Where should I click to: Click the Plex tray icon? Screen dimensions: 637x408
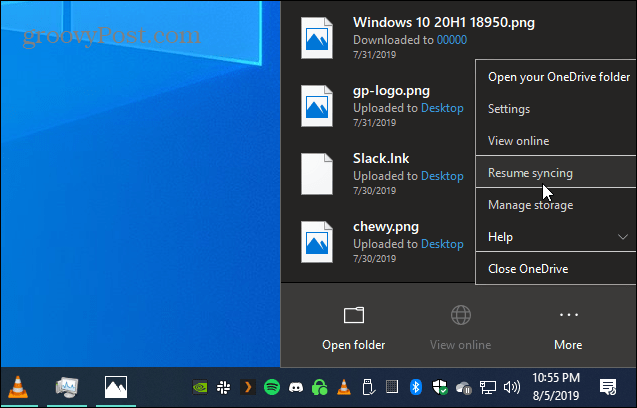click(247, 387)
